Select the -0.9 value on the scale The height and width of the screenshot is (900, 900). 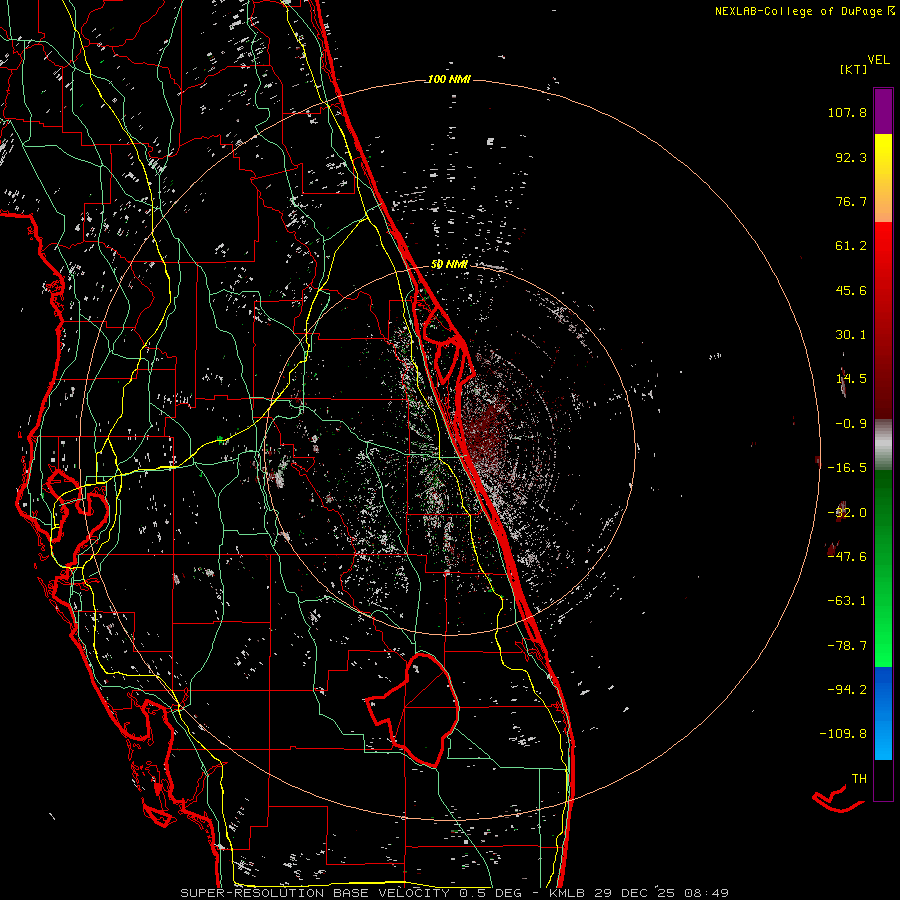[x=850, y=423]
